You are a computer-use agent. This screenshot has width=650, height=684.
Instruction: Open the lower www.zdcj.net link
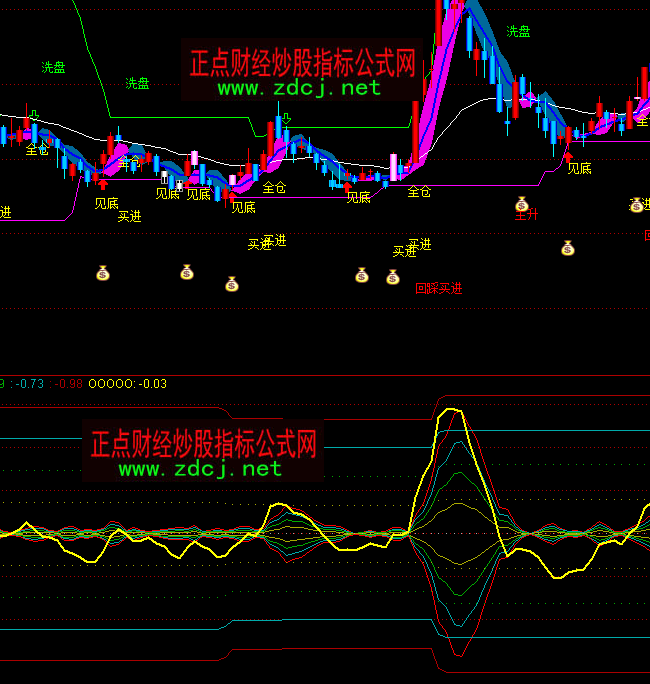pyautogui.click(x=200, y=468)
